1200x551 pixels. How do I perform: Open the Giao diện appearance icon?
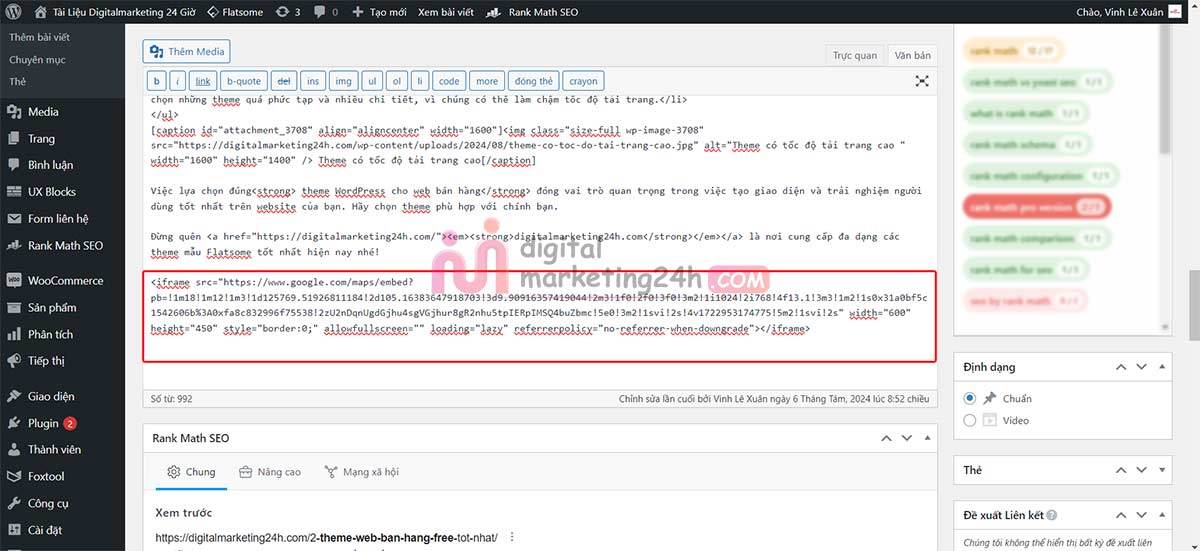(x=14, y=397)
